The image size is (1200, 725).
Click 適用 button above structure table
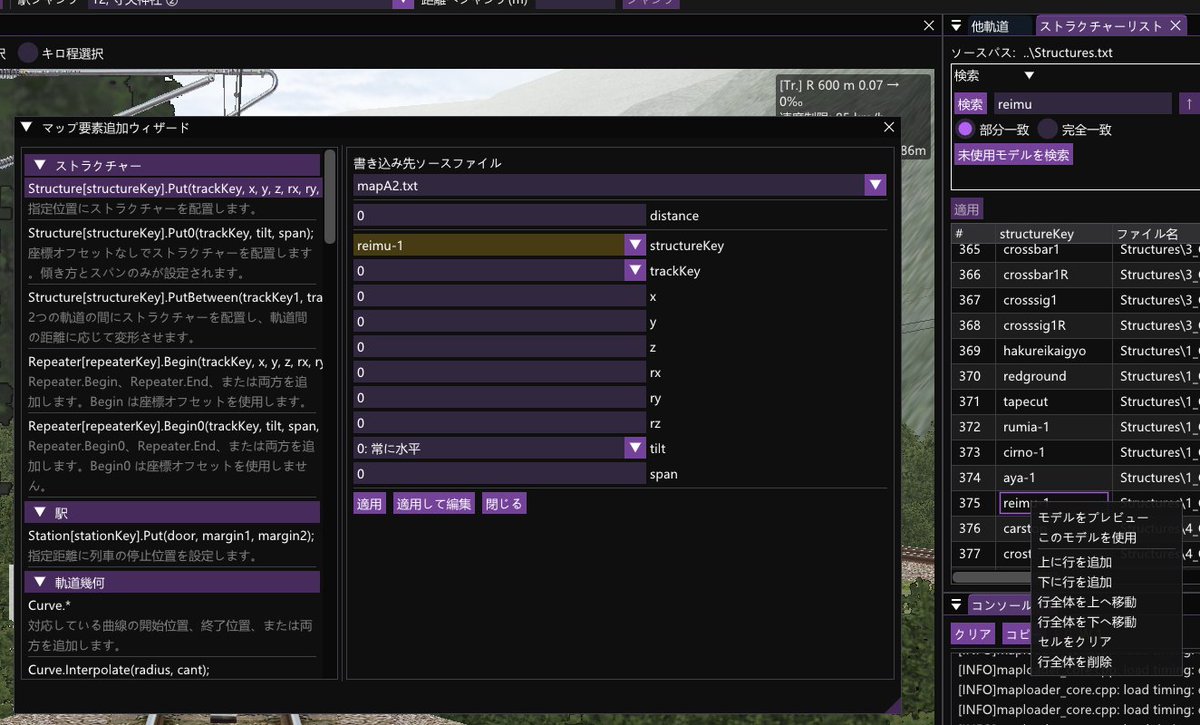coord(967,209)
